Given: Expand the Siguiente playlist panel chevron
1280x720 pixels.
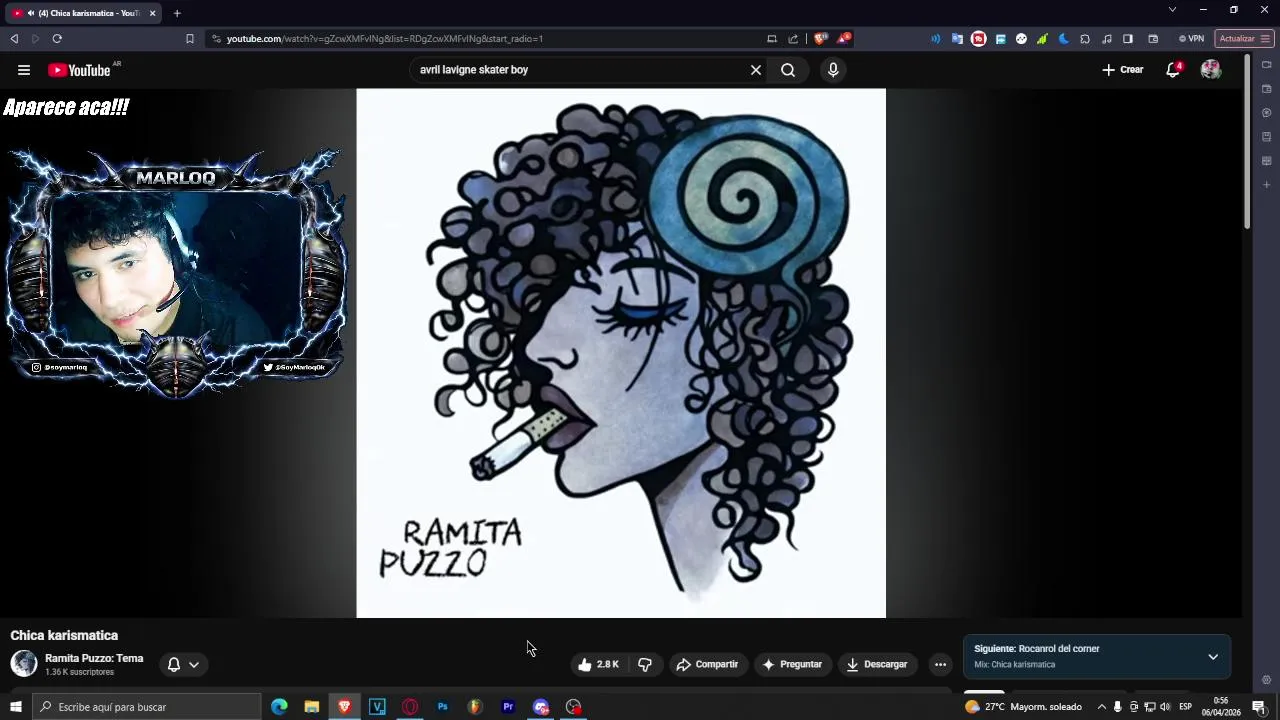Looking at the screenshot, I should (1213, 657).
